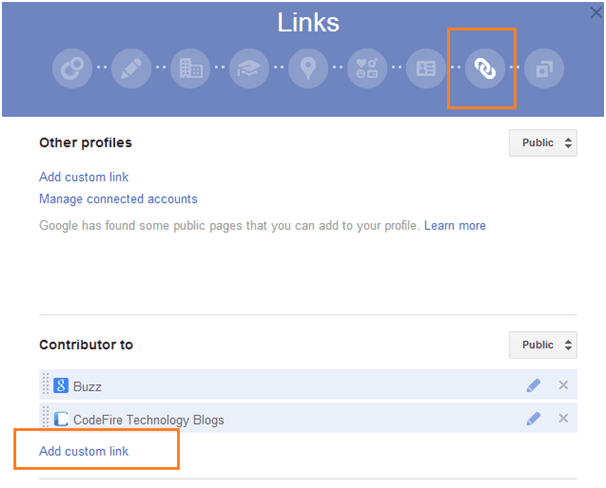Select the Contact Information card step
Image resolution: width=606 pixels, height=488 pixels.
click(x=426, y=68)
